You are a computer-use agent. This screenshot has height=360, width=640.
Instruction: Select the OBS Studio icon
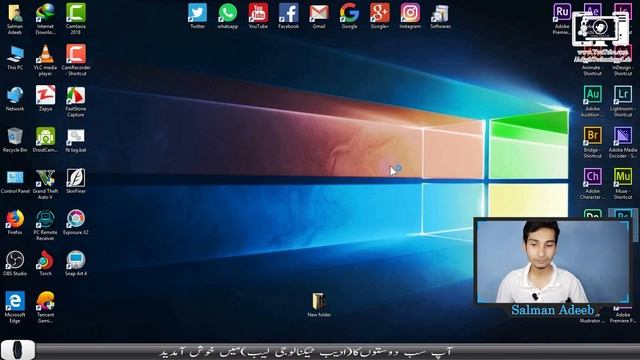(x=15, y=260)
